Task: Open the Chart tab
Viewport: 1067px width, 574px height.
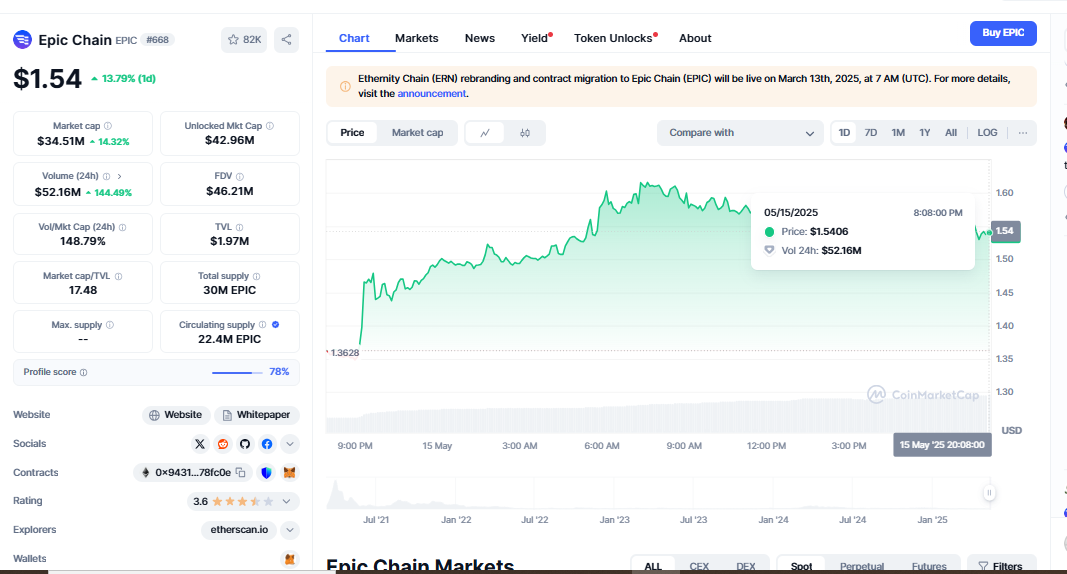Action: pyautogui.click(x=355, y=38)
